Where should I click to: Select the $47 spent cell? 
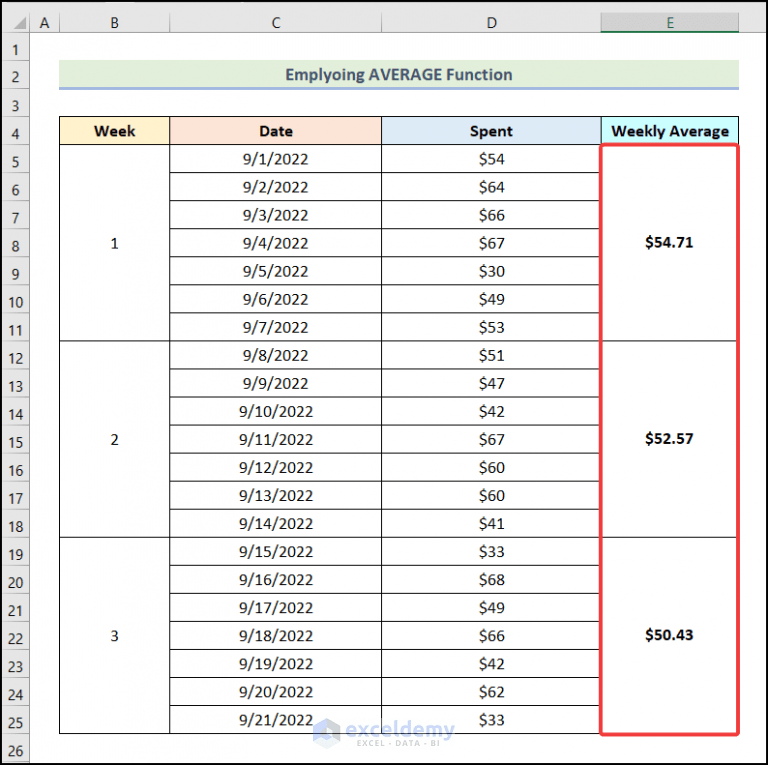coord(491,383)
